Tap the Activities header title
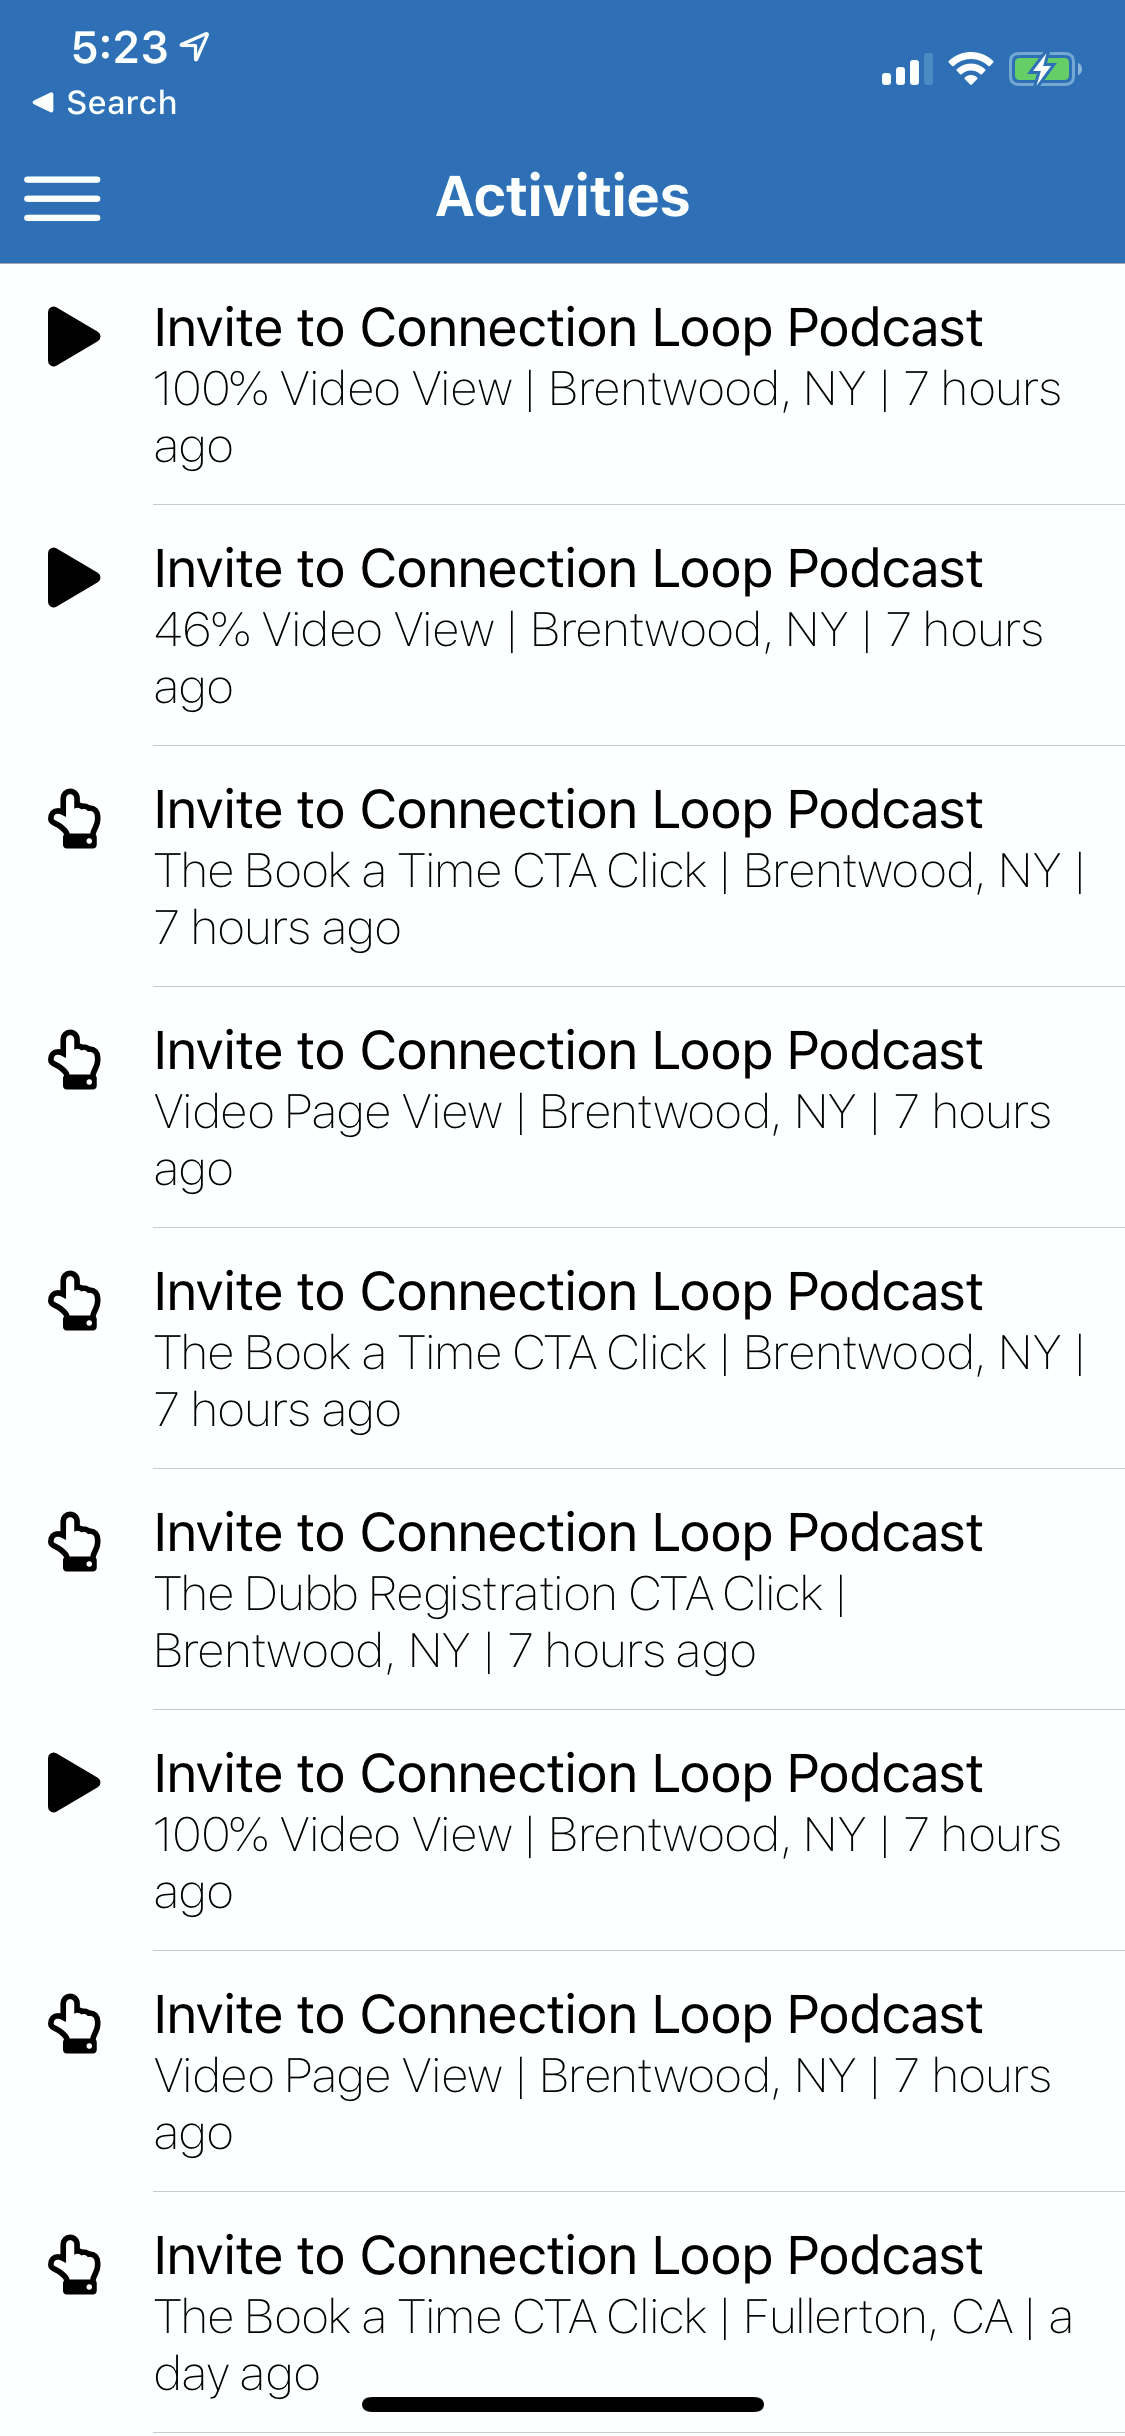Viewport: 1125px width, 2436px height. coord(563,196)
